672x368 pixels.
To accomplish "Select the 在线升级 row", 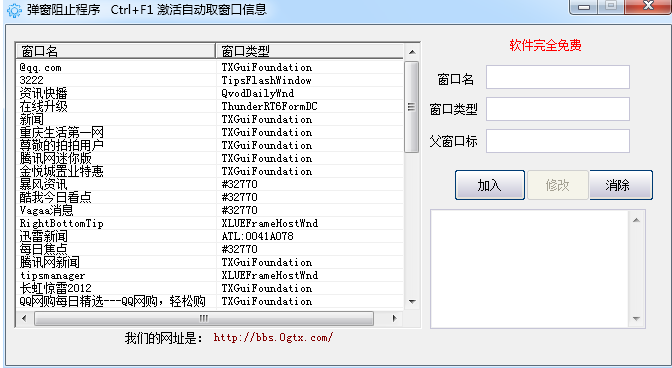I will click(210, 106).
